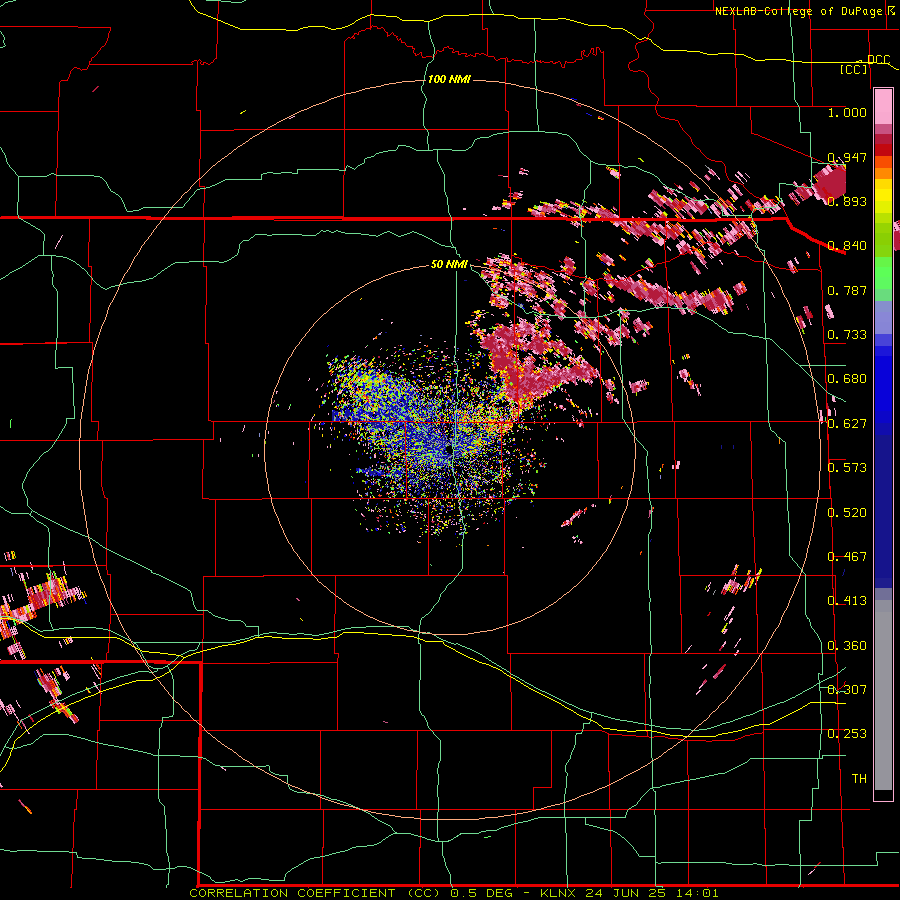
Task: Click the 0.787 scale value
Action: pyautogui.click(x=847, y=290)
